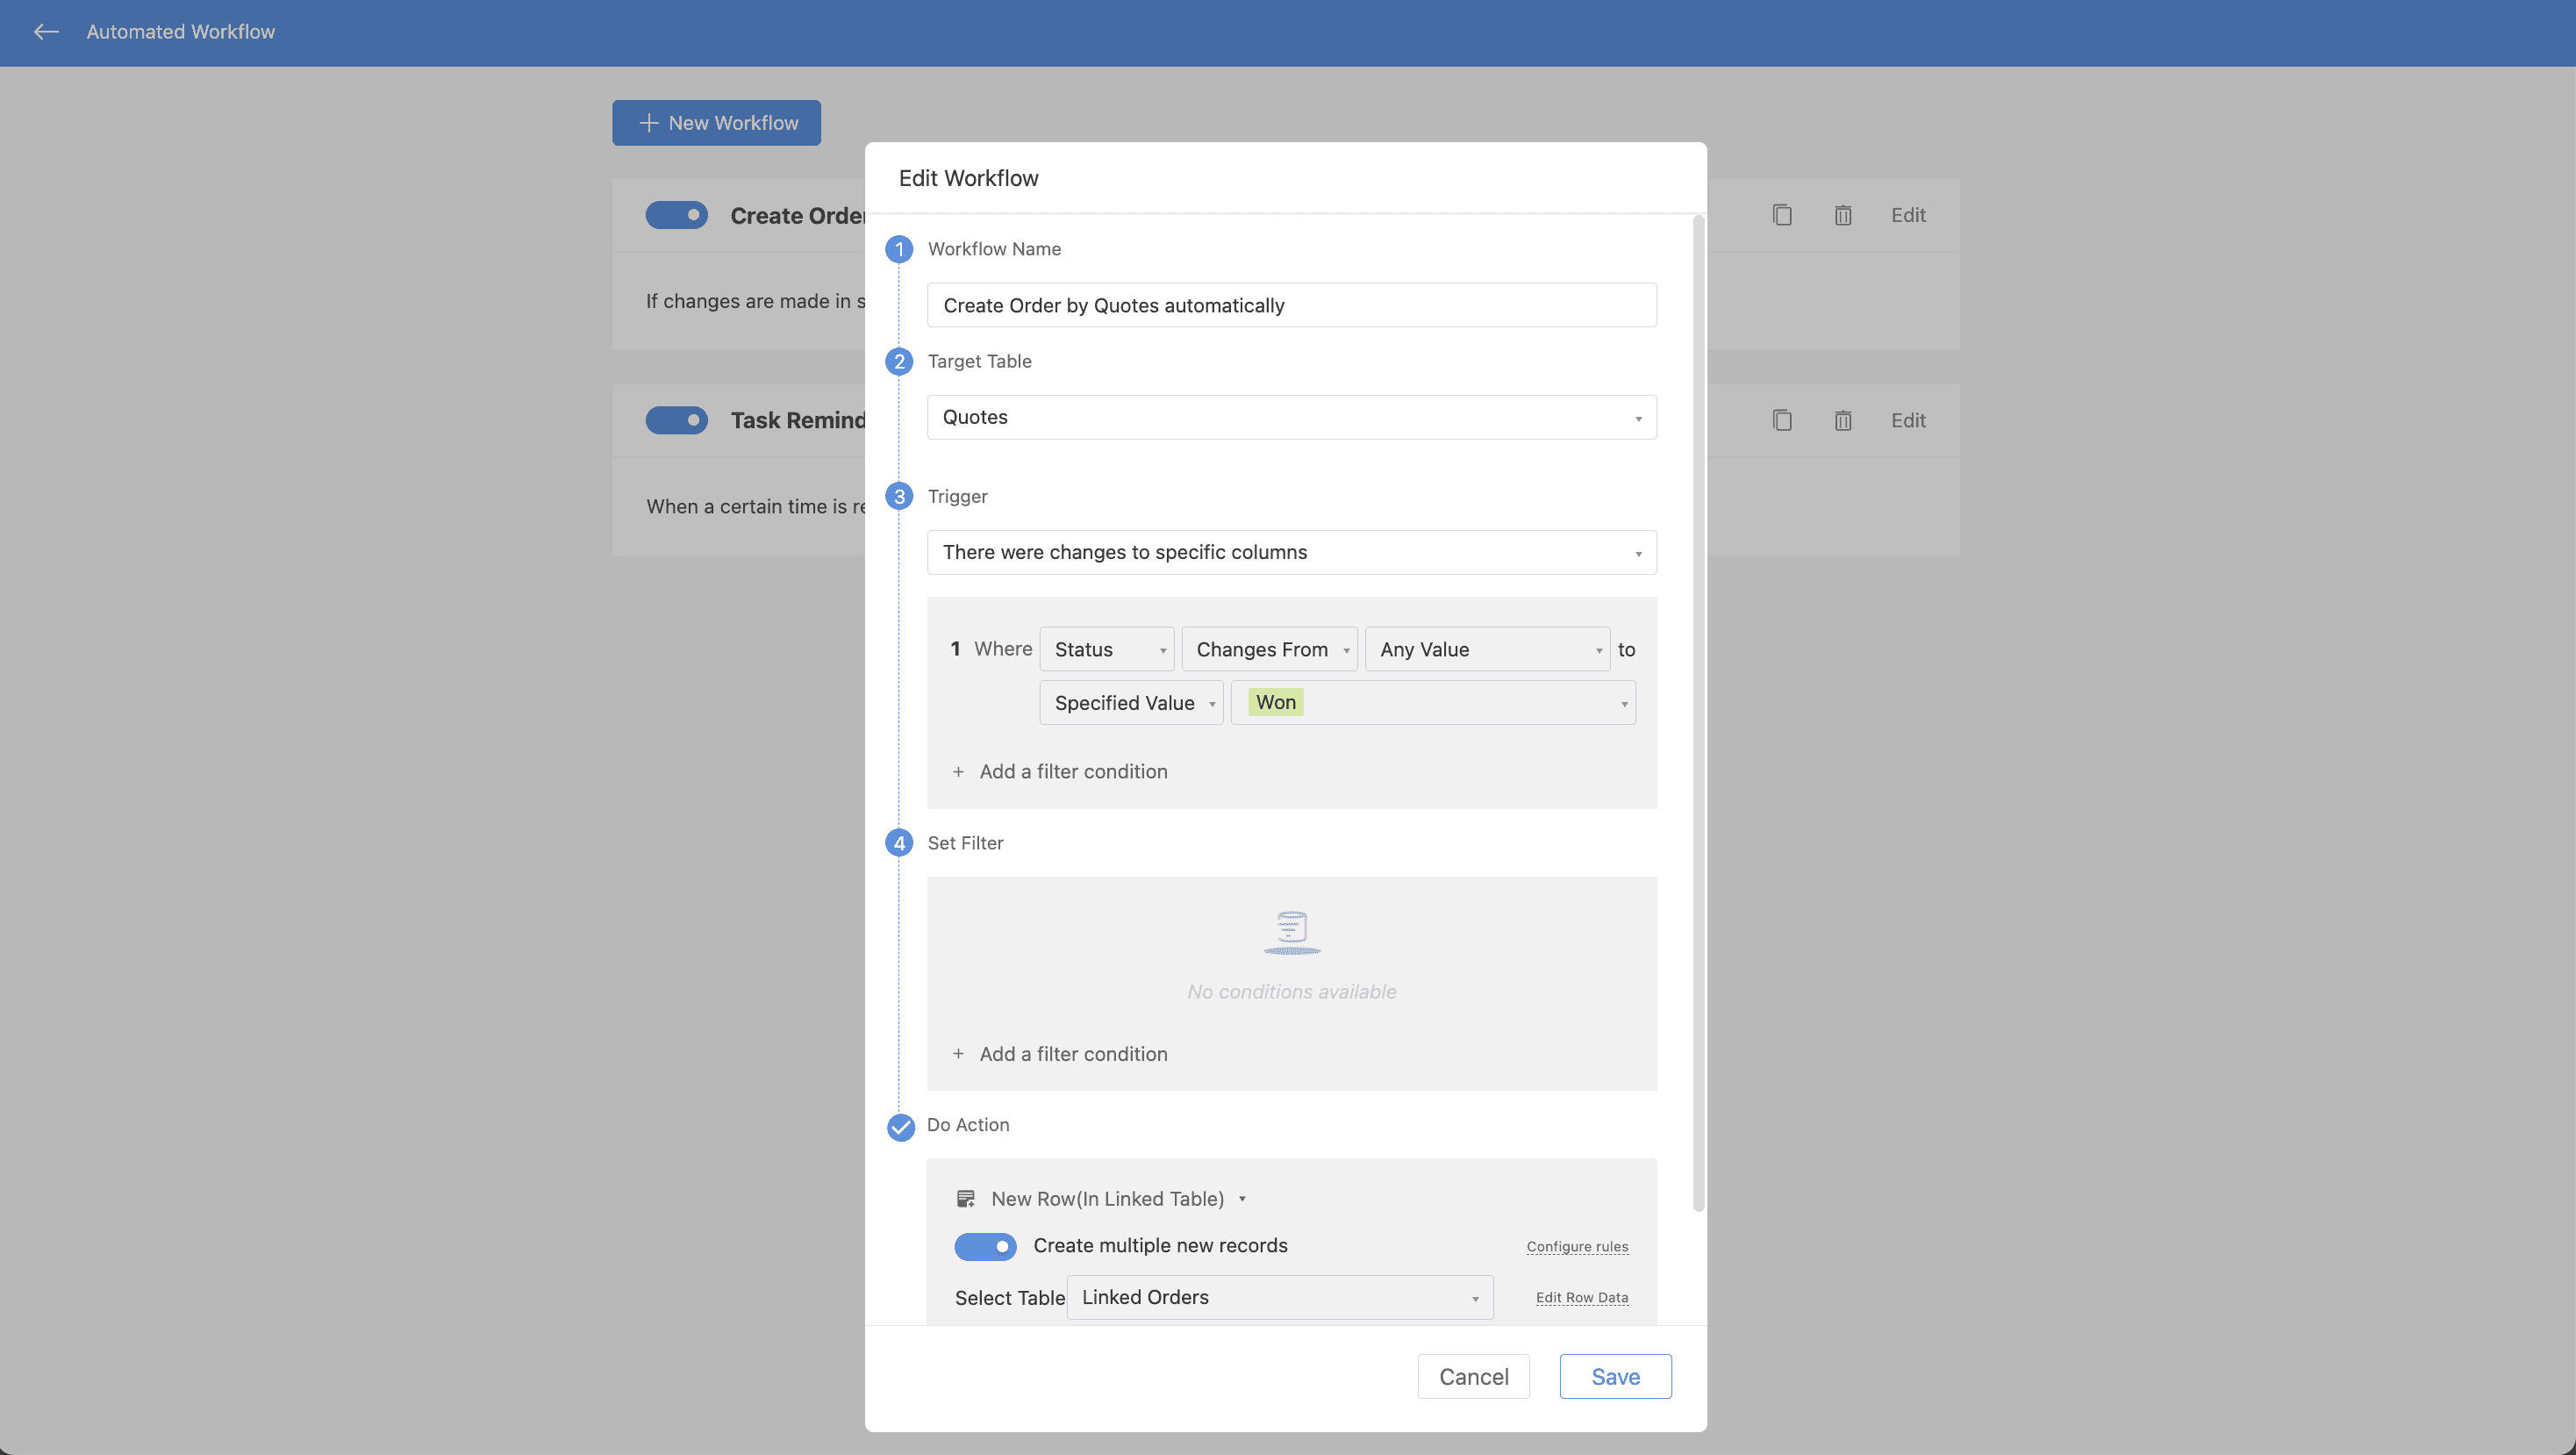
Task: Click the New Row table icon in Do Action
Action: tap(965, 1199)
